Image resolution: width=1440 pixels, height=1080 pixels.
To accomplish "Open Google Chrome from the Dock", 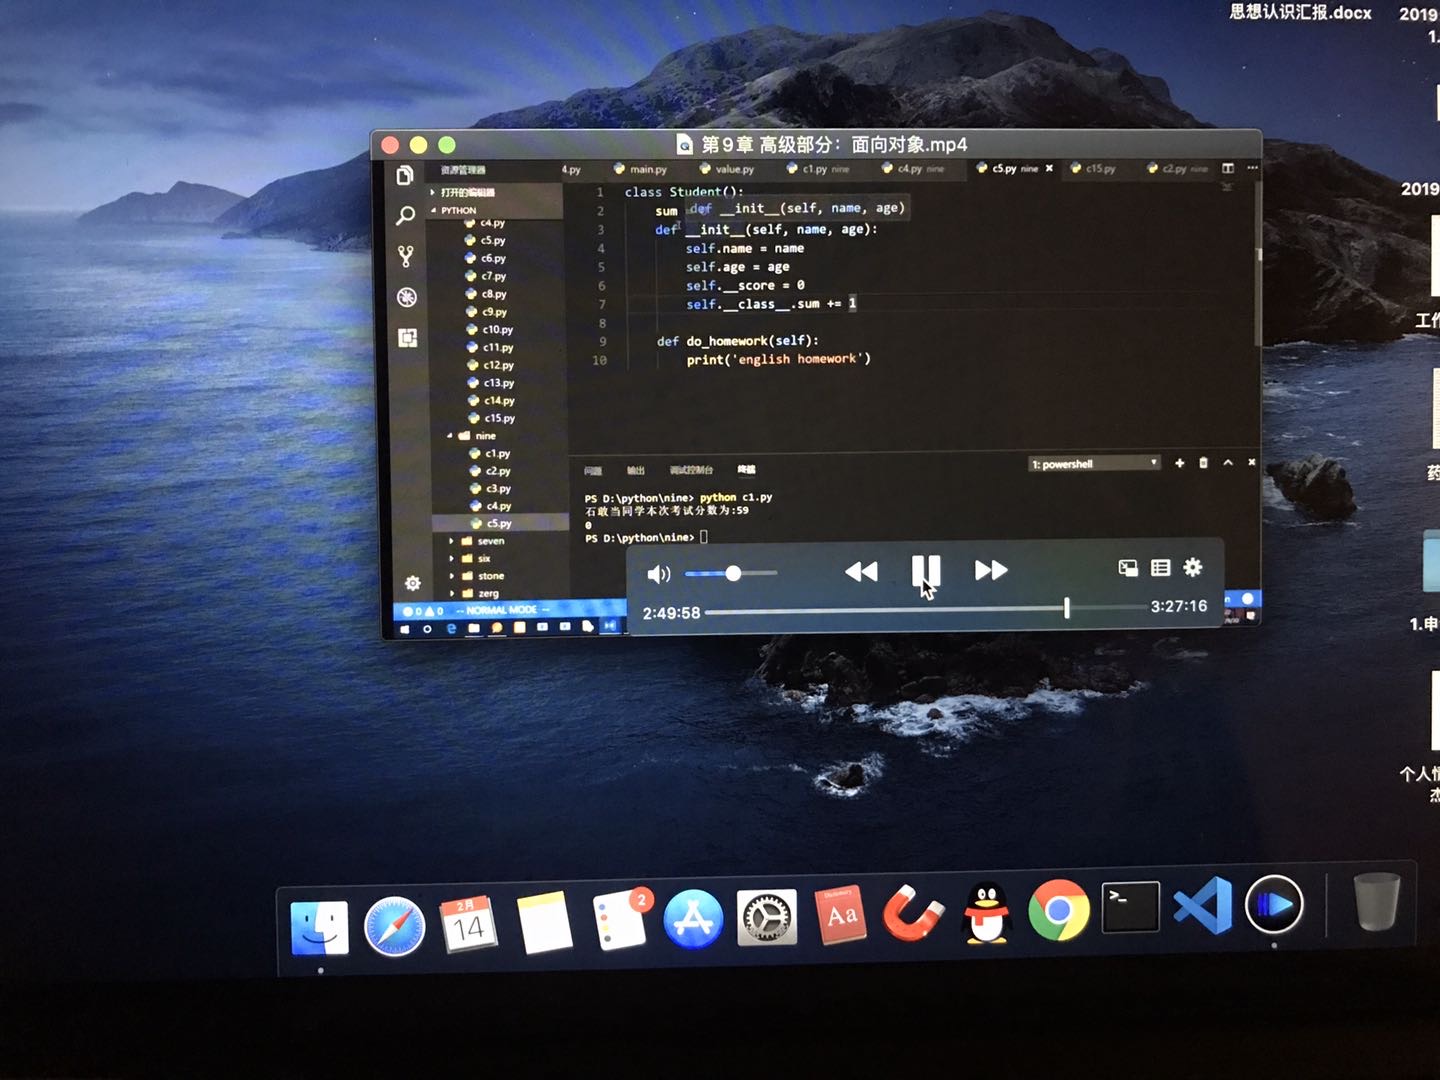I will pyautogui.click(x=1059, y=910).
